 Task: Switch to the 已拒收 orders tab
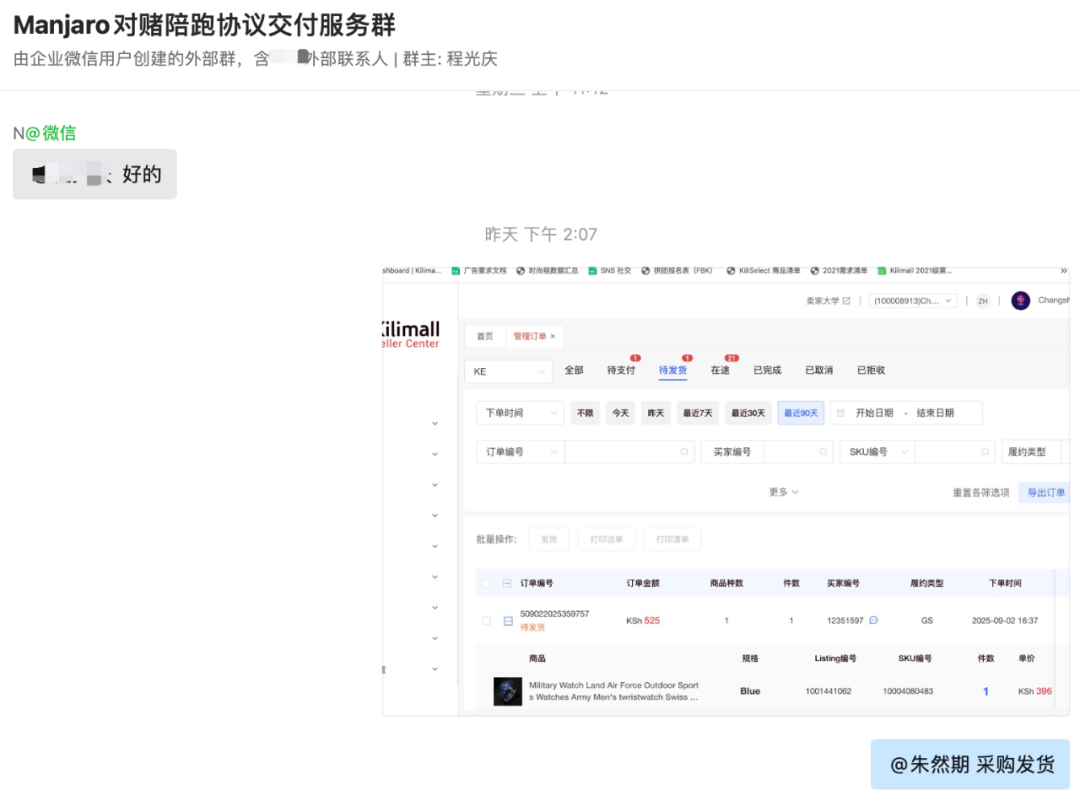click(871, 370)
